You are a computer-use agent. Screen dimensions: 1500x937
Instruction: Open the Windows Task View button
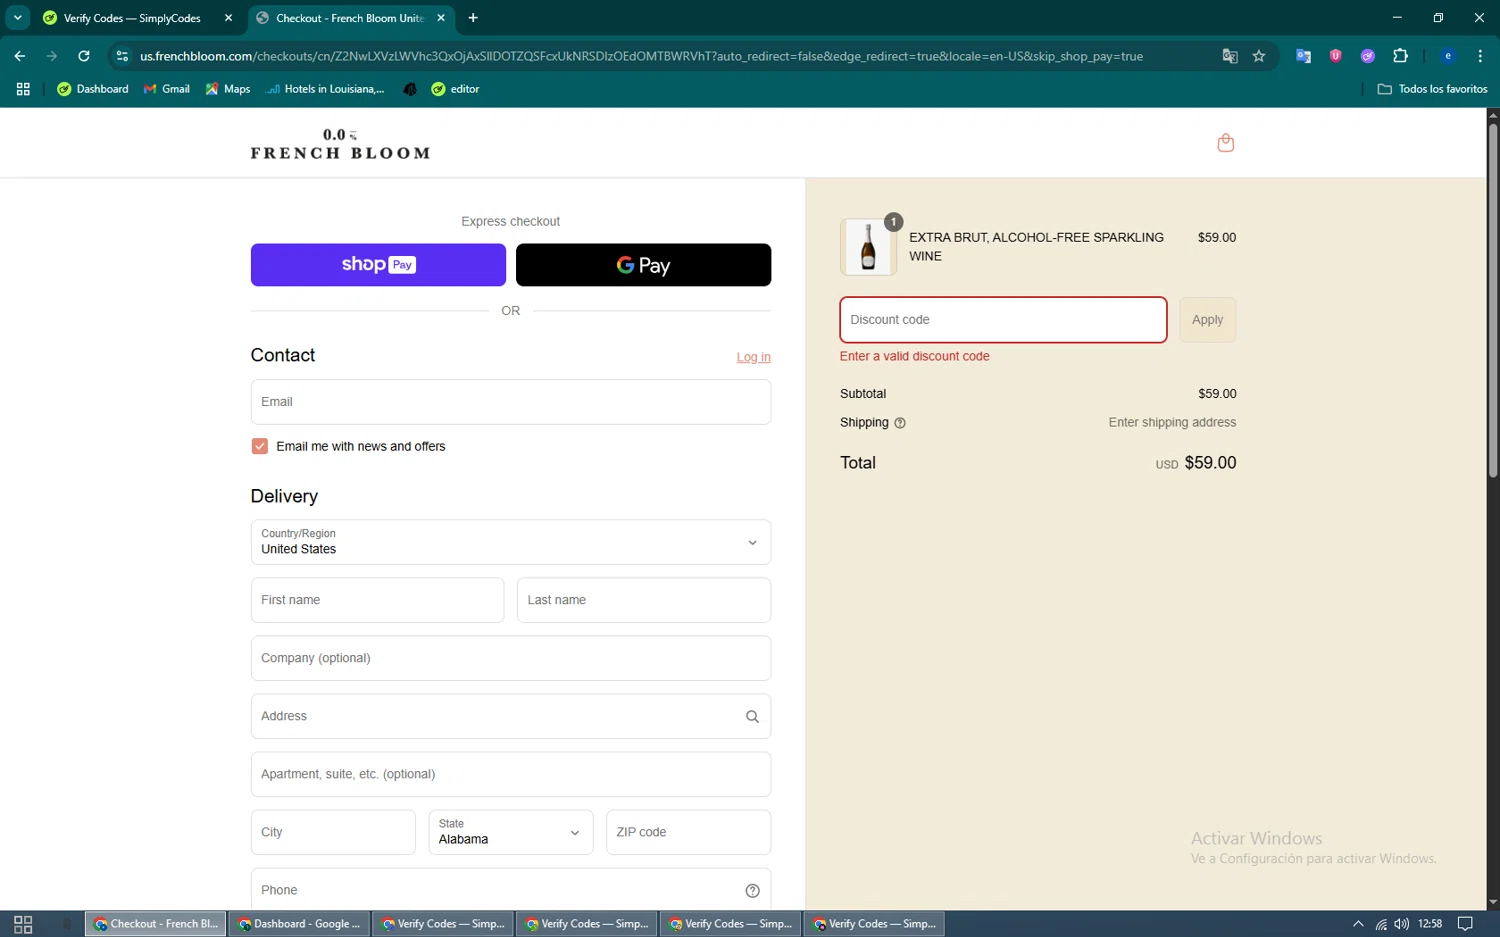[x=23, y=924]
